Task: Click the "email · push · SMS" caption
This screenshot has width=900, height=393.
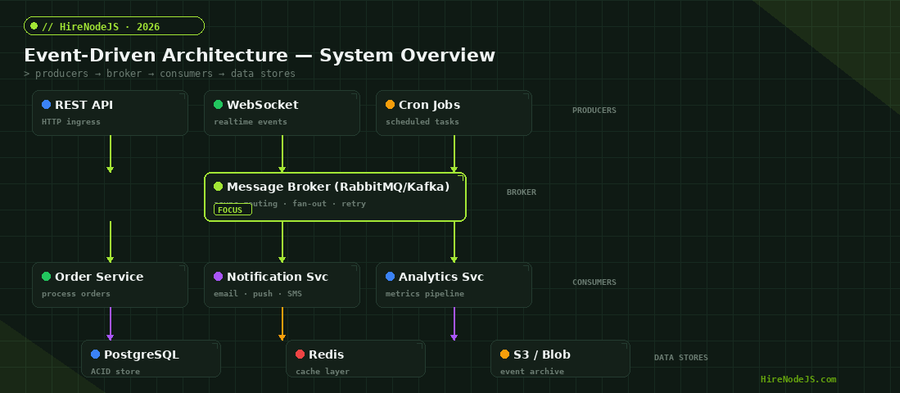Action: coord(258,294)
